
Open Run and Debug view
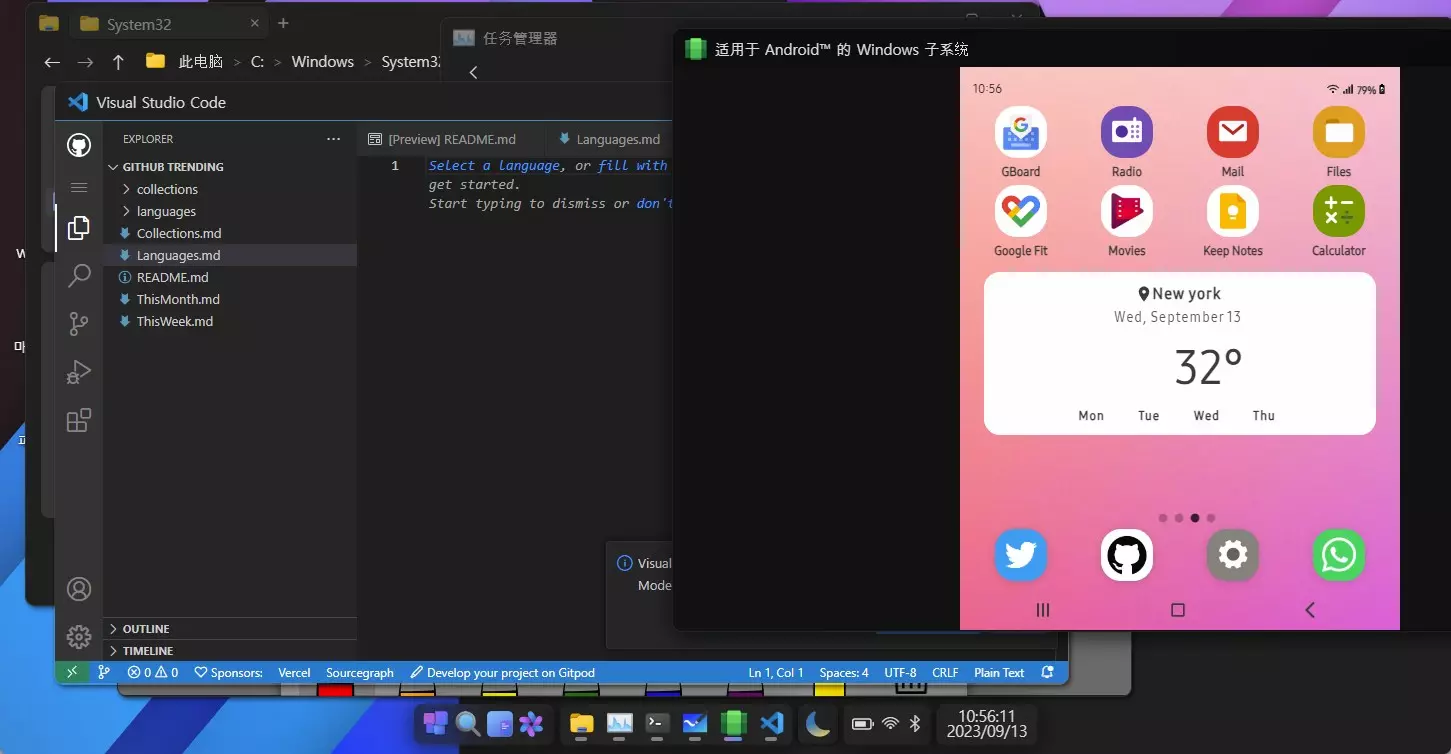(79, 372)
